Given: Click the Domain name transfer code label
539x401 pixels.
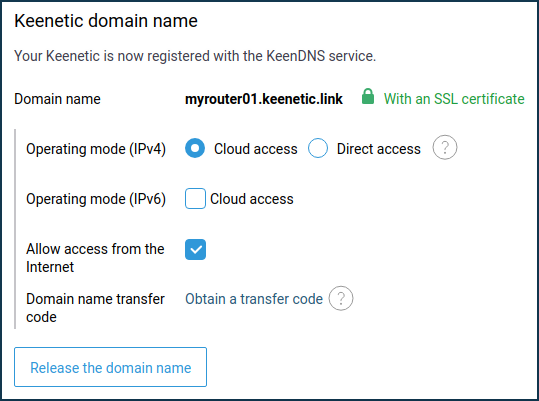Looking at the screenshot, I should 96,308.
